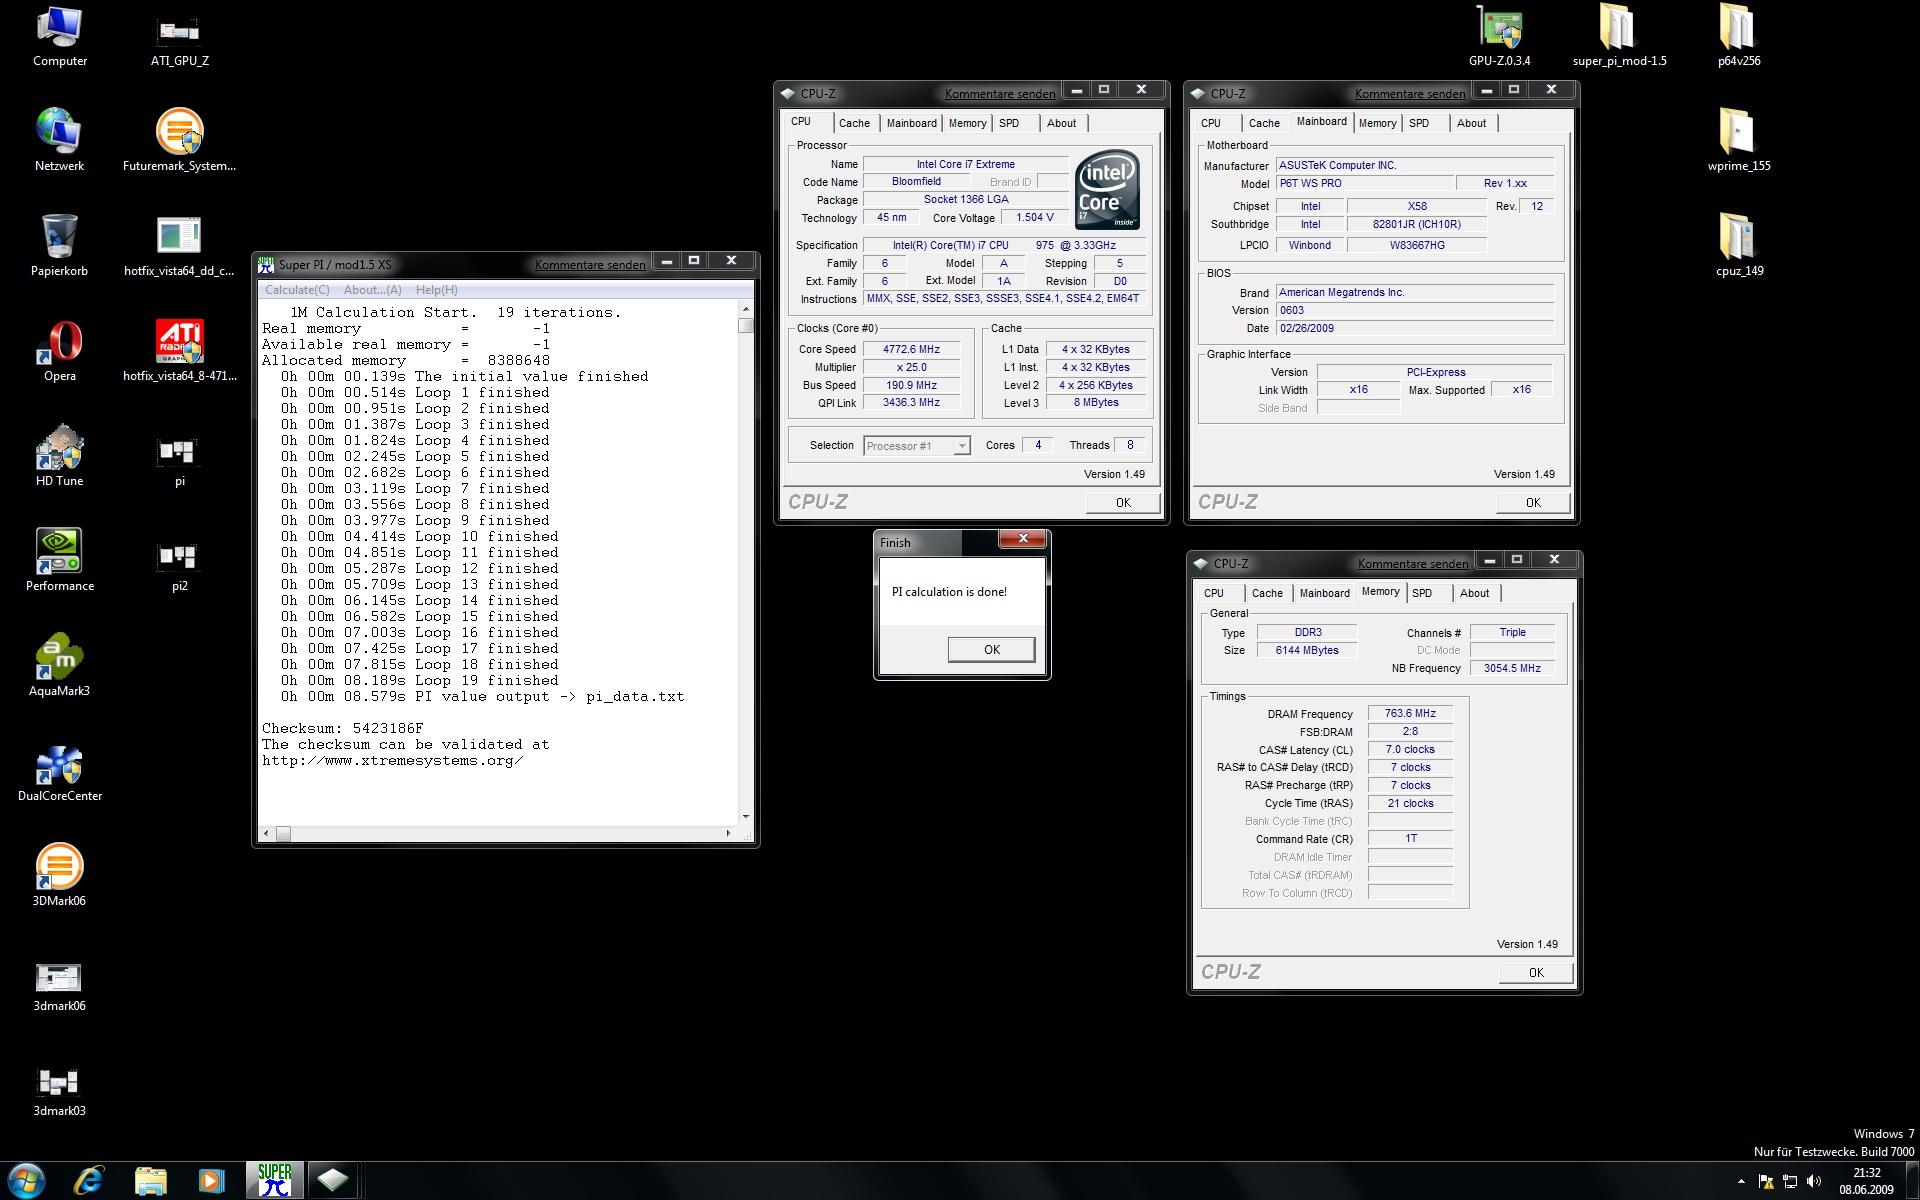The width and height of the screenshot is (1920, 1200).
Task: Open About tab in Mainboard CPU-Z window
Action: (1471, 123)
